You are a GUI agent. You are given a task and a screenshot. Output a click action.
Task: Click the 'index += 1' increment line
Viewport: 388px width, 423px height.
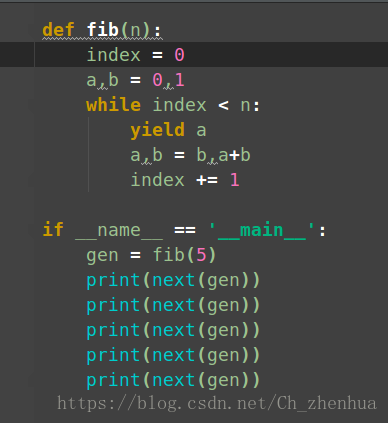(185, 180)
